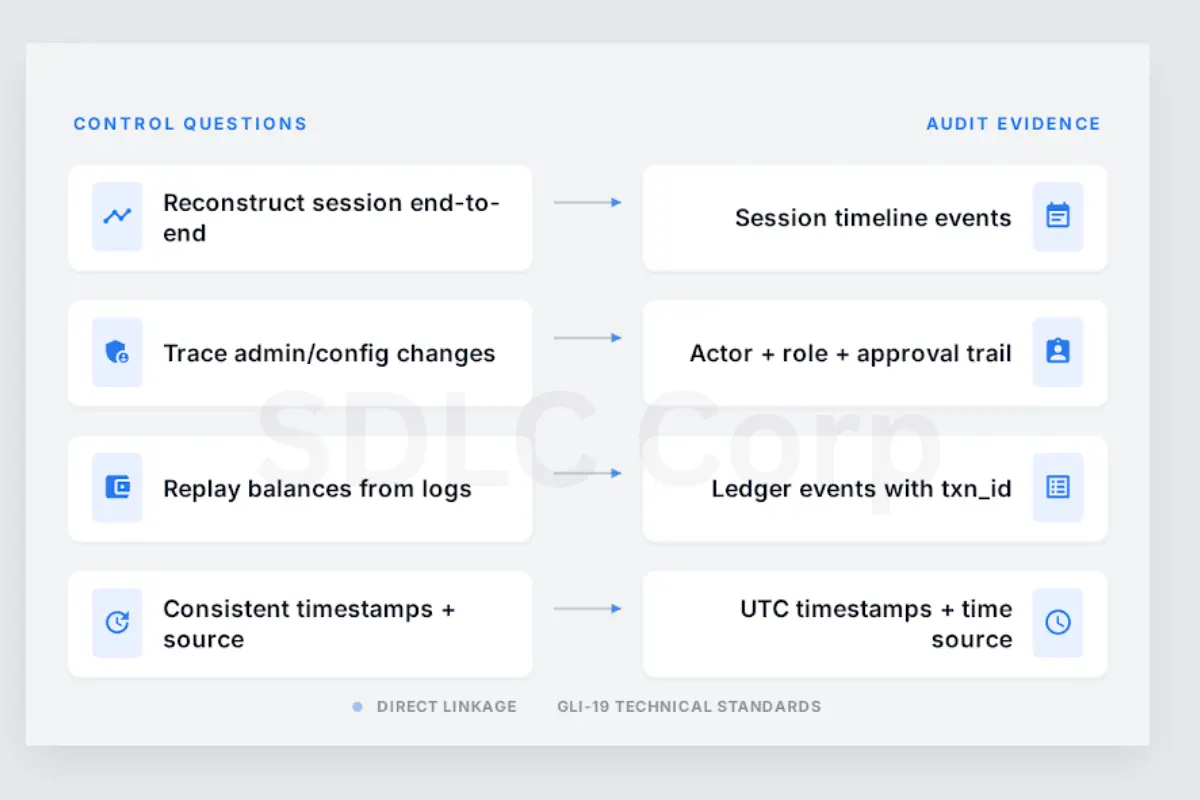Image resolution: width=1200 pixels, height=800 pixels.
Task: Click the ID badge icon for approval trail
Action: [1057, 352]
